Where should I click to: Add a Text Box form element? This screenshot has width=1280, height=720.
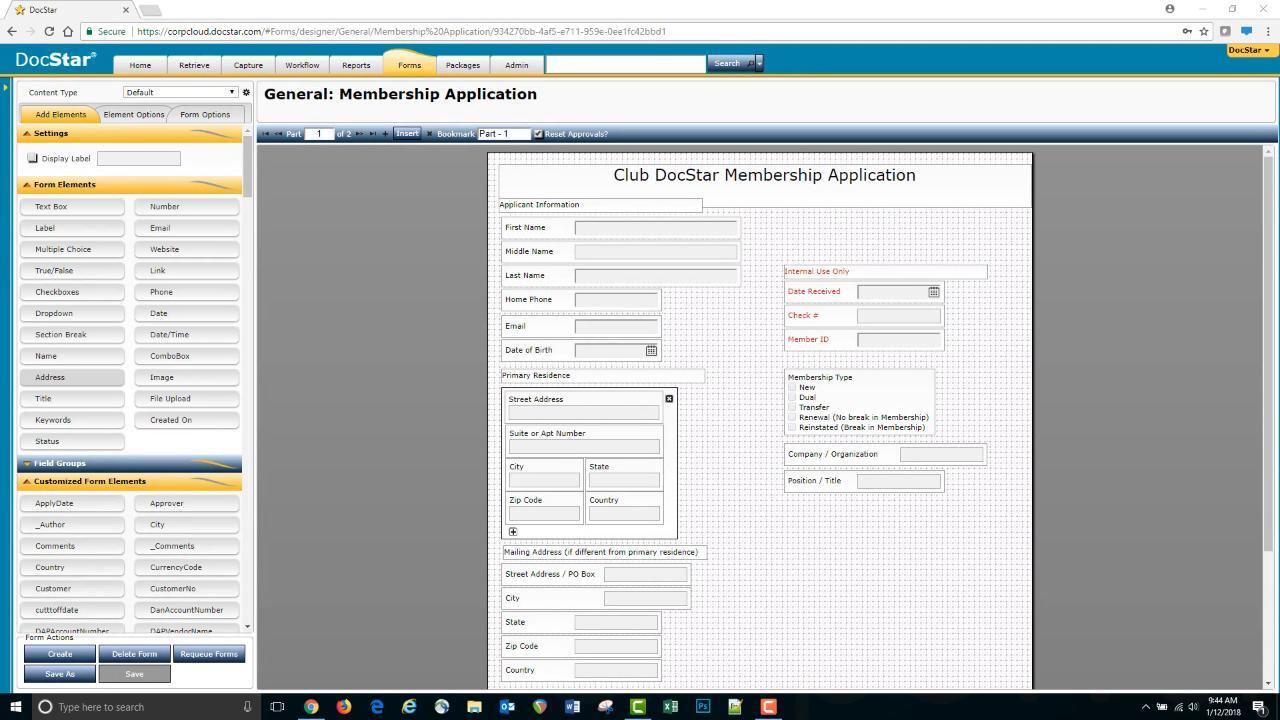[72, 207]
